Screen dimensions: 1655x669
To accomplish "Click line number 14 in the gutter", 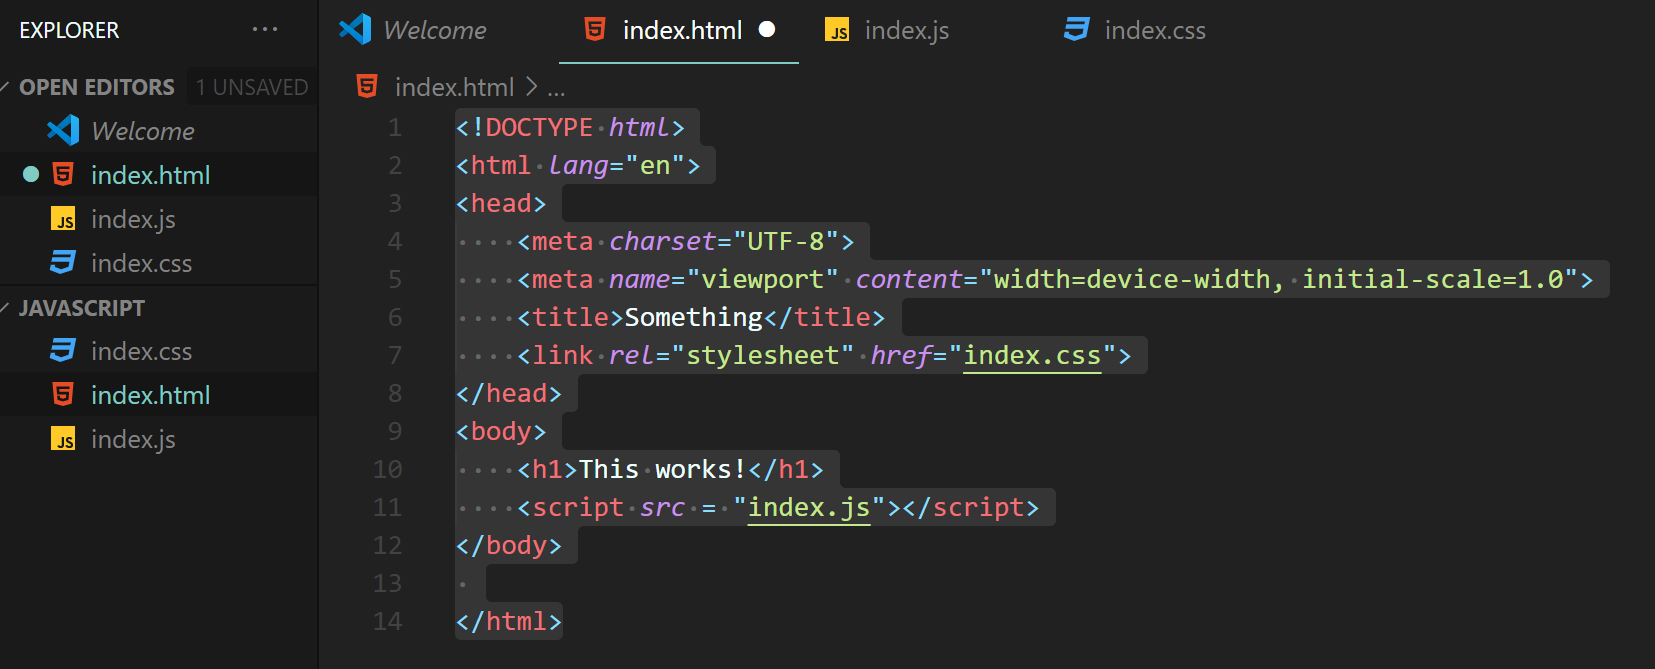I will click(x=387, y=621).
